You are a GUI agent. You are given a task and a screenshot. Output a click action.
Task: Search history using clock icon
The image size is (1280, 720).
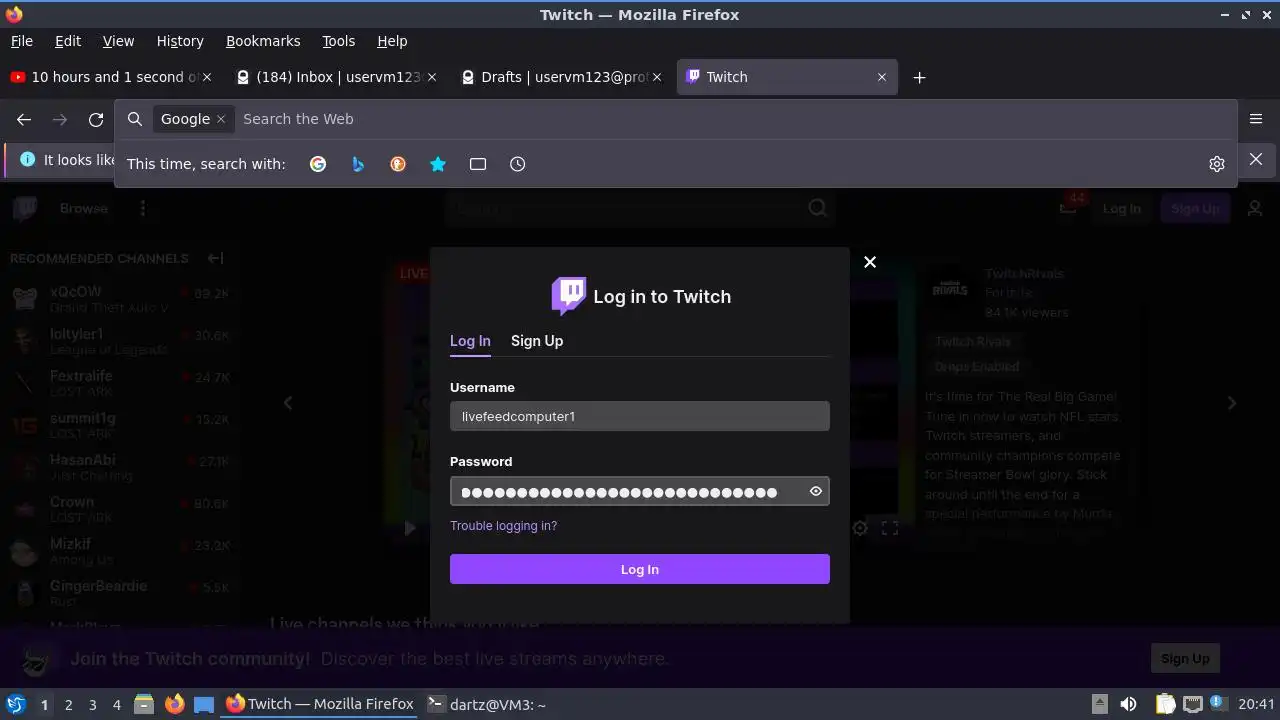click(x=518, y=164)
